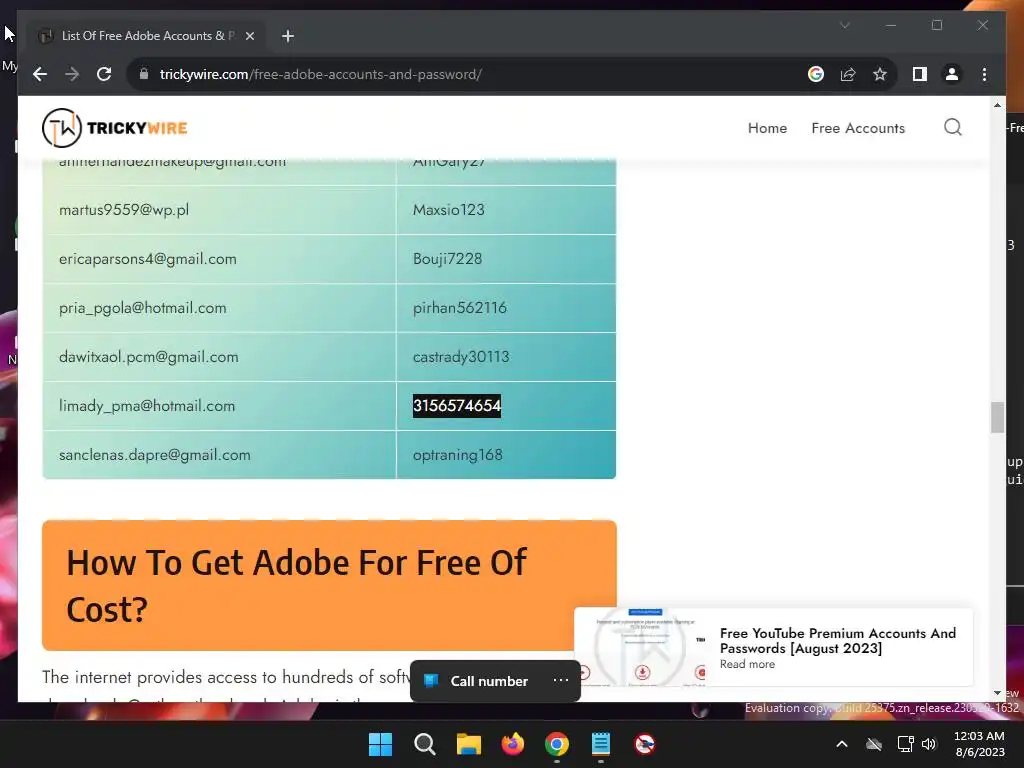
Task: Open Free YouTube Premium Accounts article
Action: [x=838, y=641]
